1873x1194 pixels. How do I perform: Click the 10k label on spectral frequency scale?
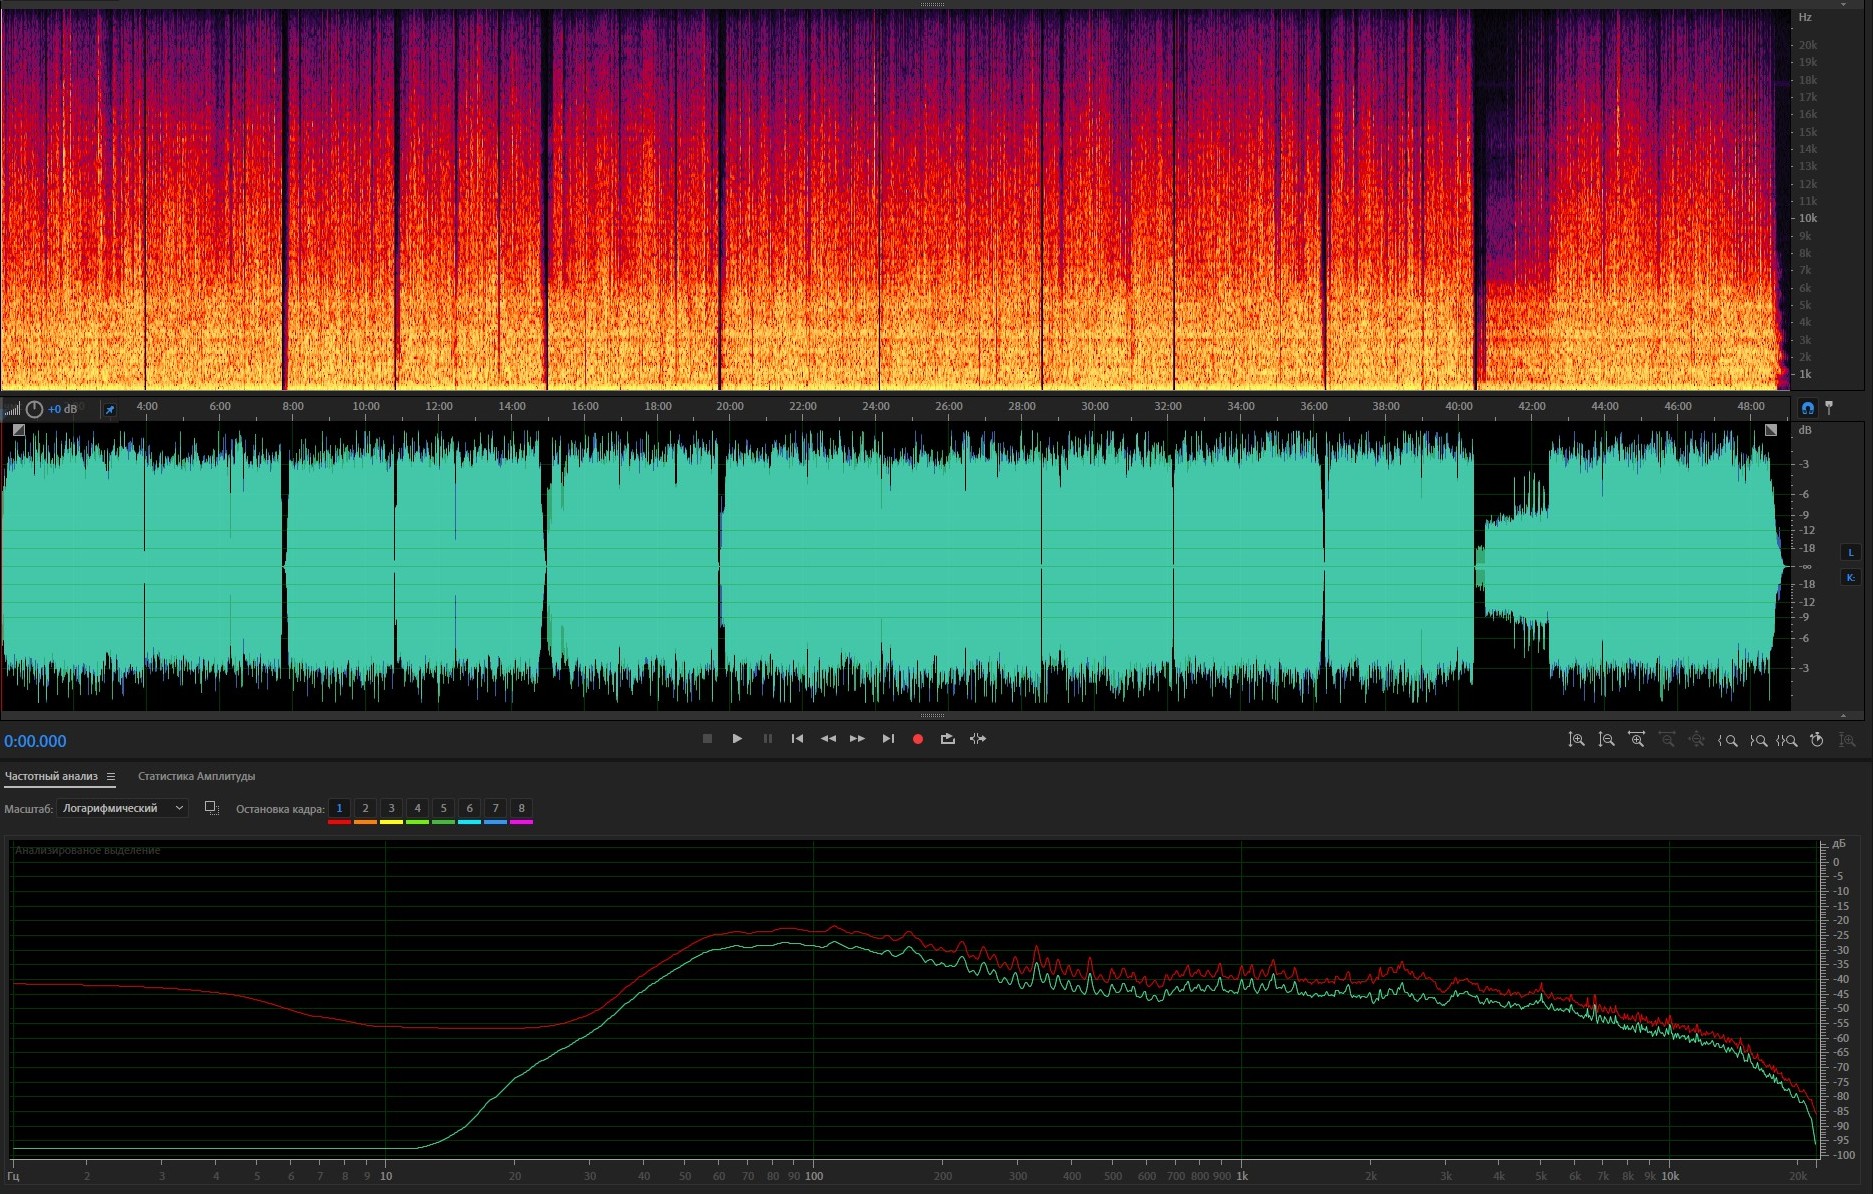tap(1808, 218)
